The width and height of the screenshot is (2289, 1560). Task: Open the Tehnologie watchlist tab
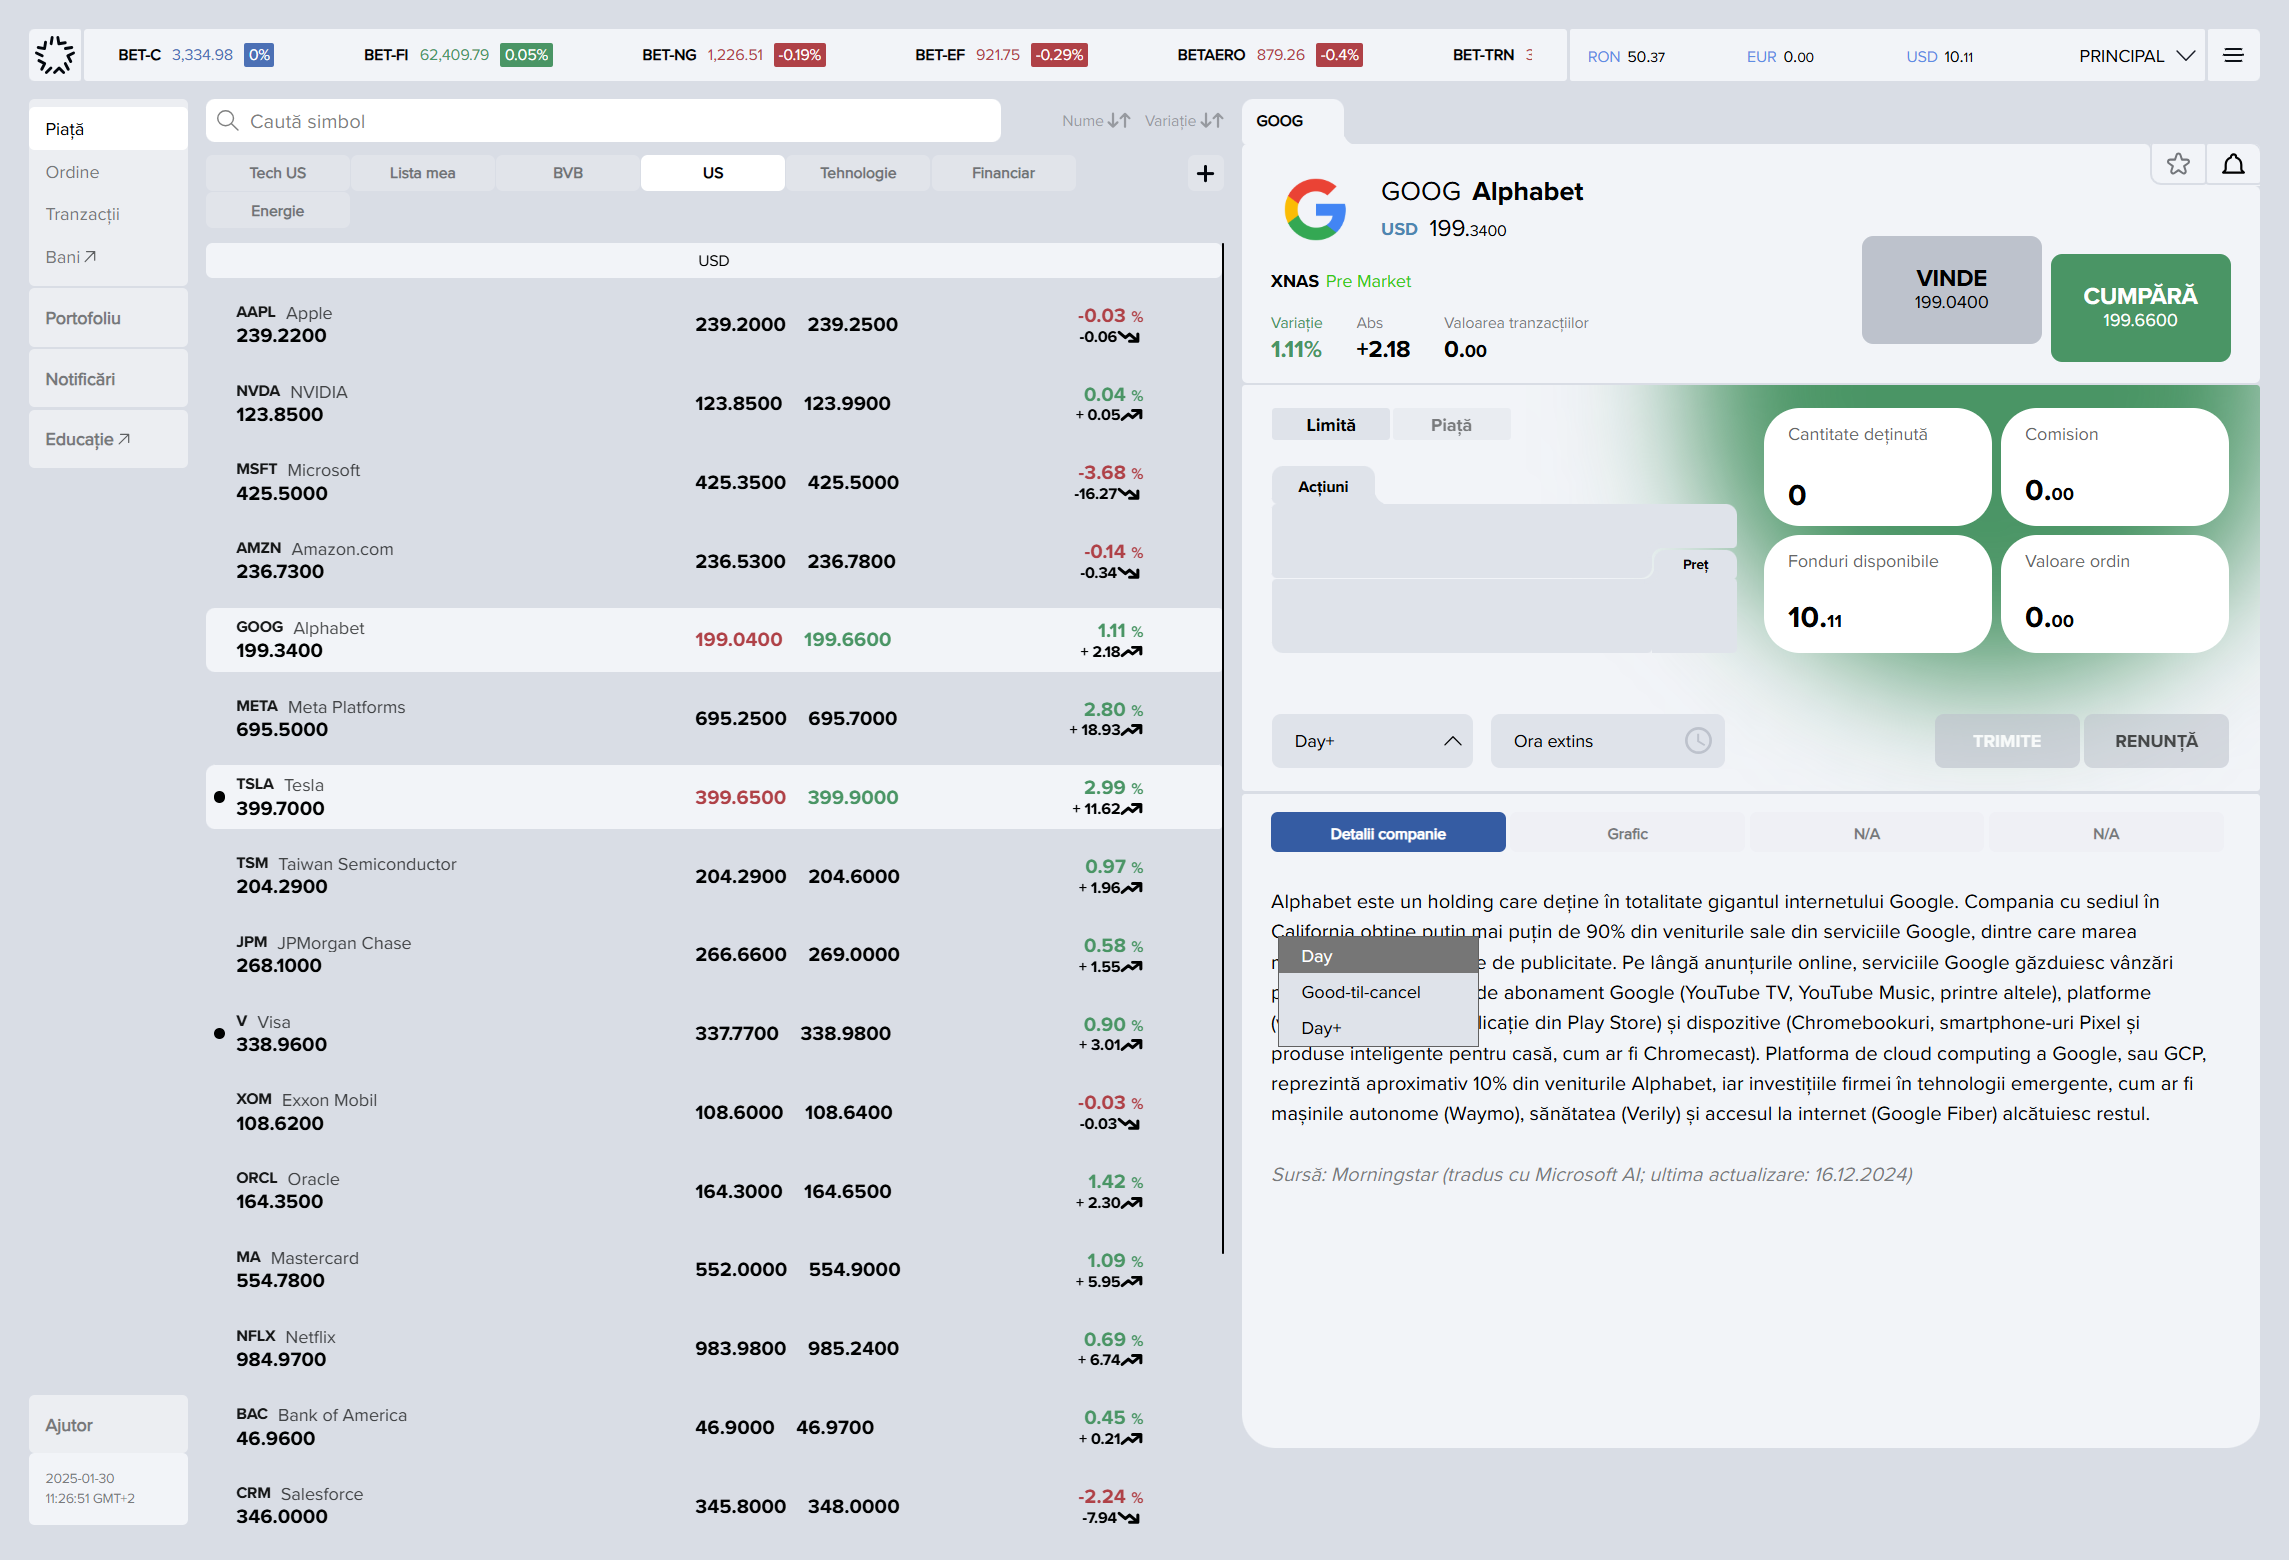click(x=858, y=173)
